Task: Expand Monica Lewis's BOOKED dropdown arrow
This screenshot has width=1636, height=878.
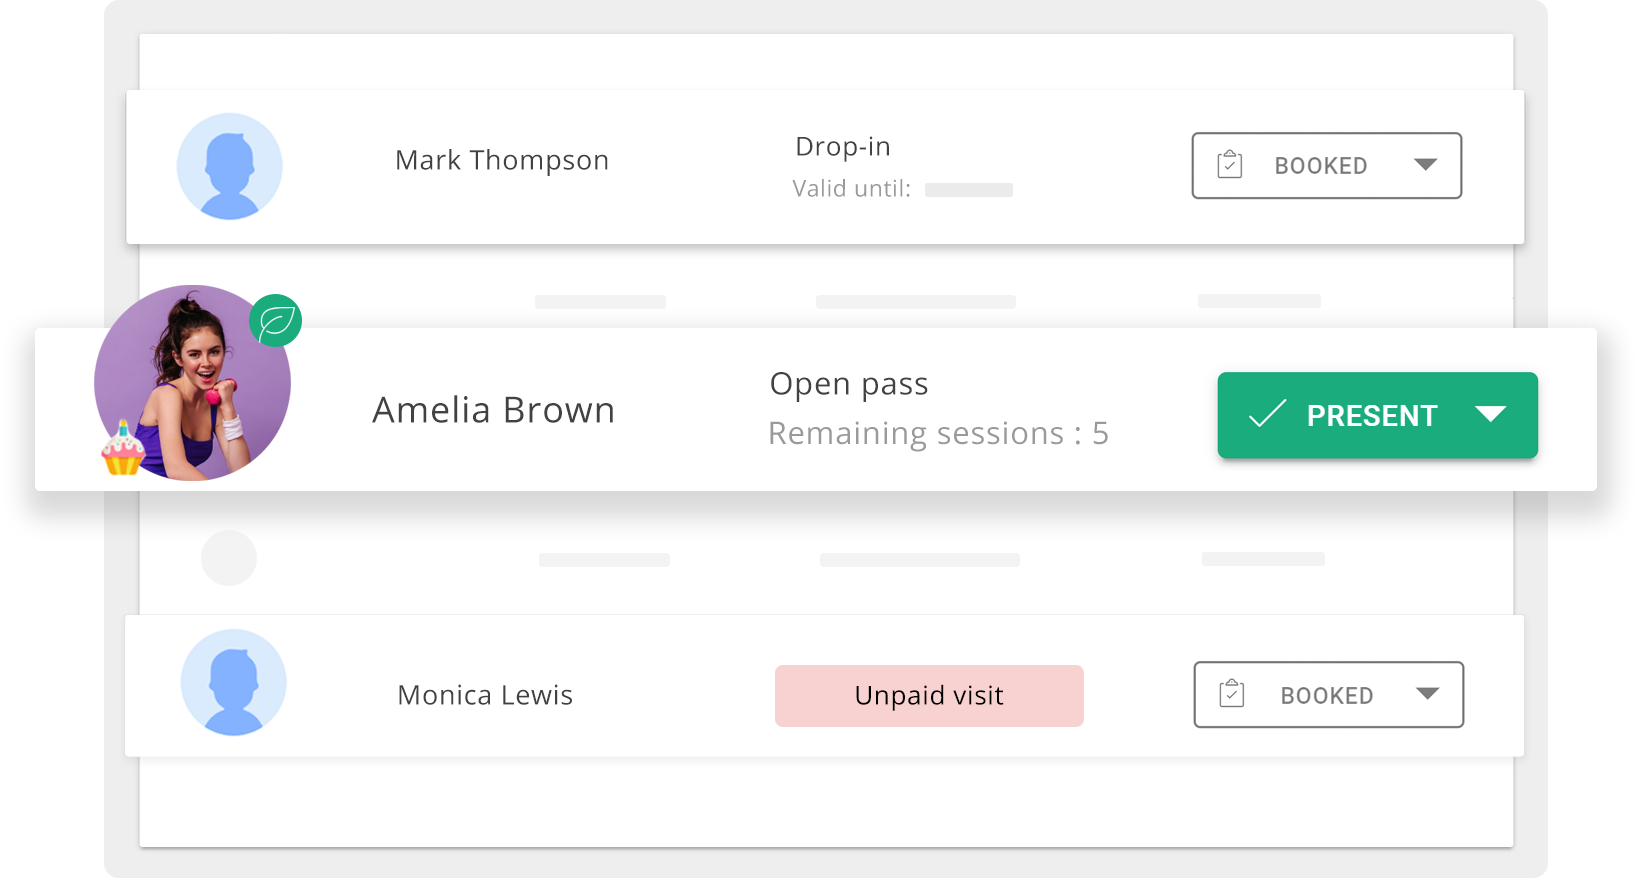Action: (1427, 694)
